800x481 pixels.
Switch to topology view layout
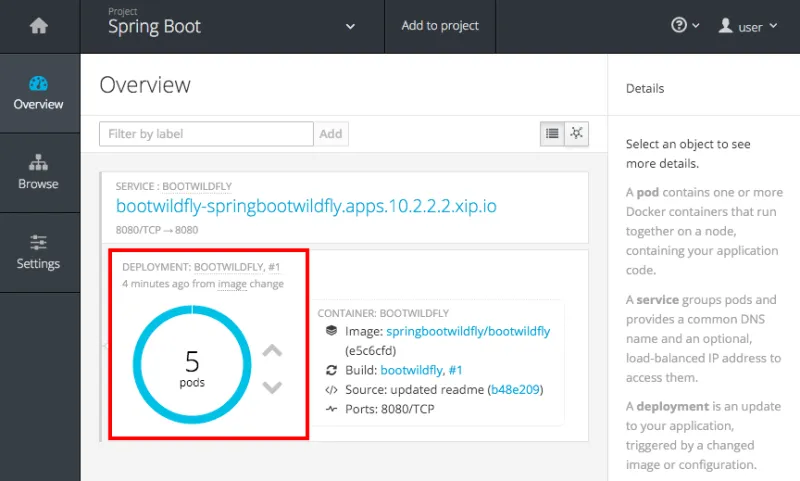coord(577,133)
